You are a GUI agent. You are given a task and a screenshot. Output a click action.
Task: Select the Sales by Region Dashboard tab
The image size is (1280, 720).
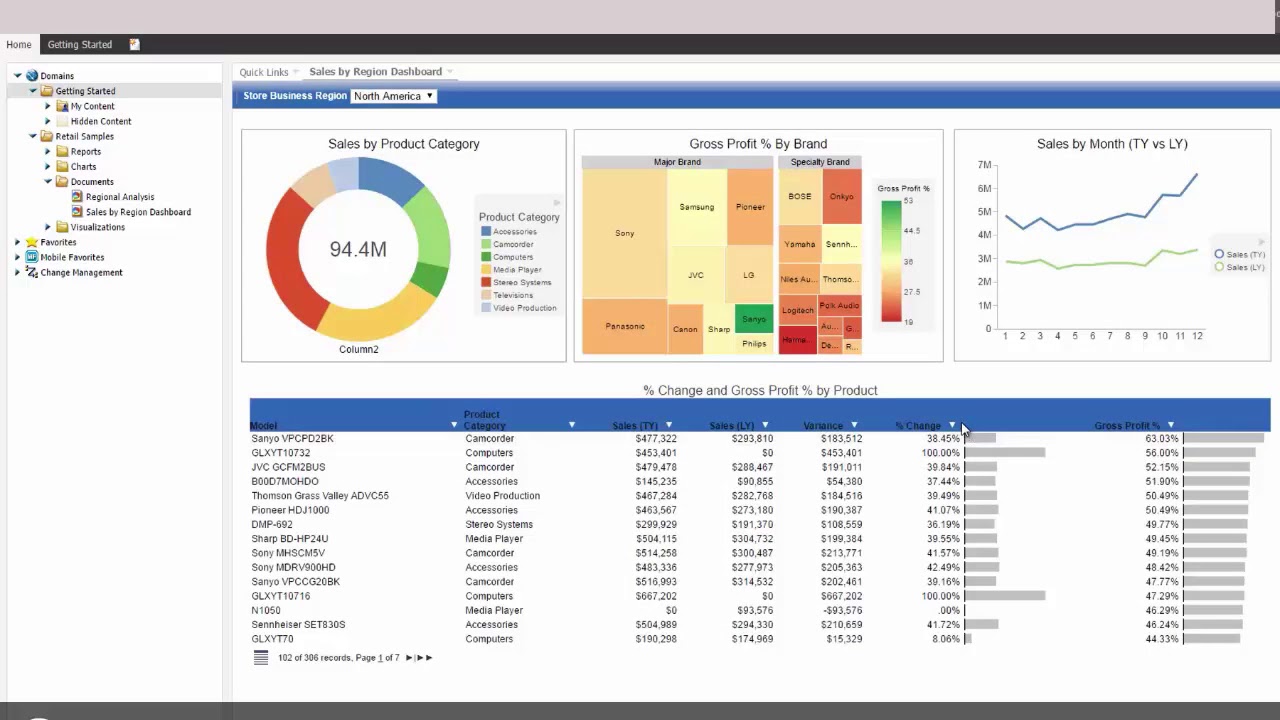[x=375, y=72]
